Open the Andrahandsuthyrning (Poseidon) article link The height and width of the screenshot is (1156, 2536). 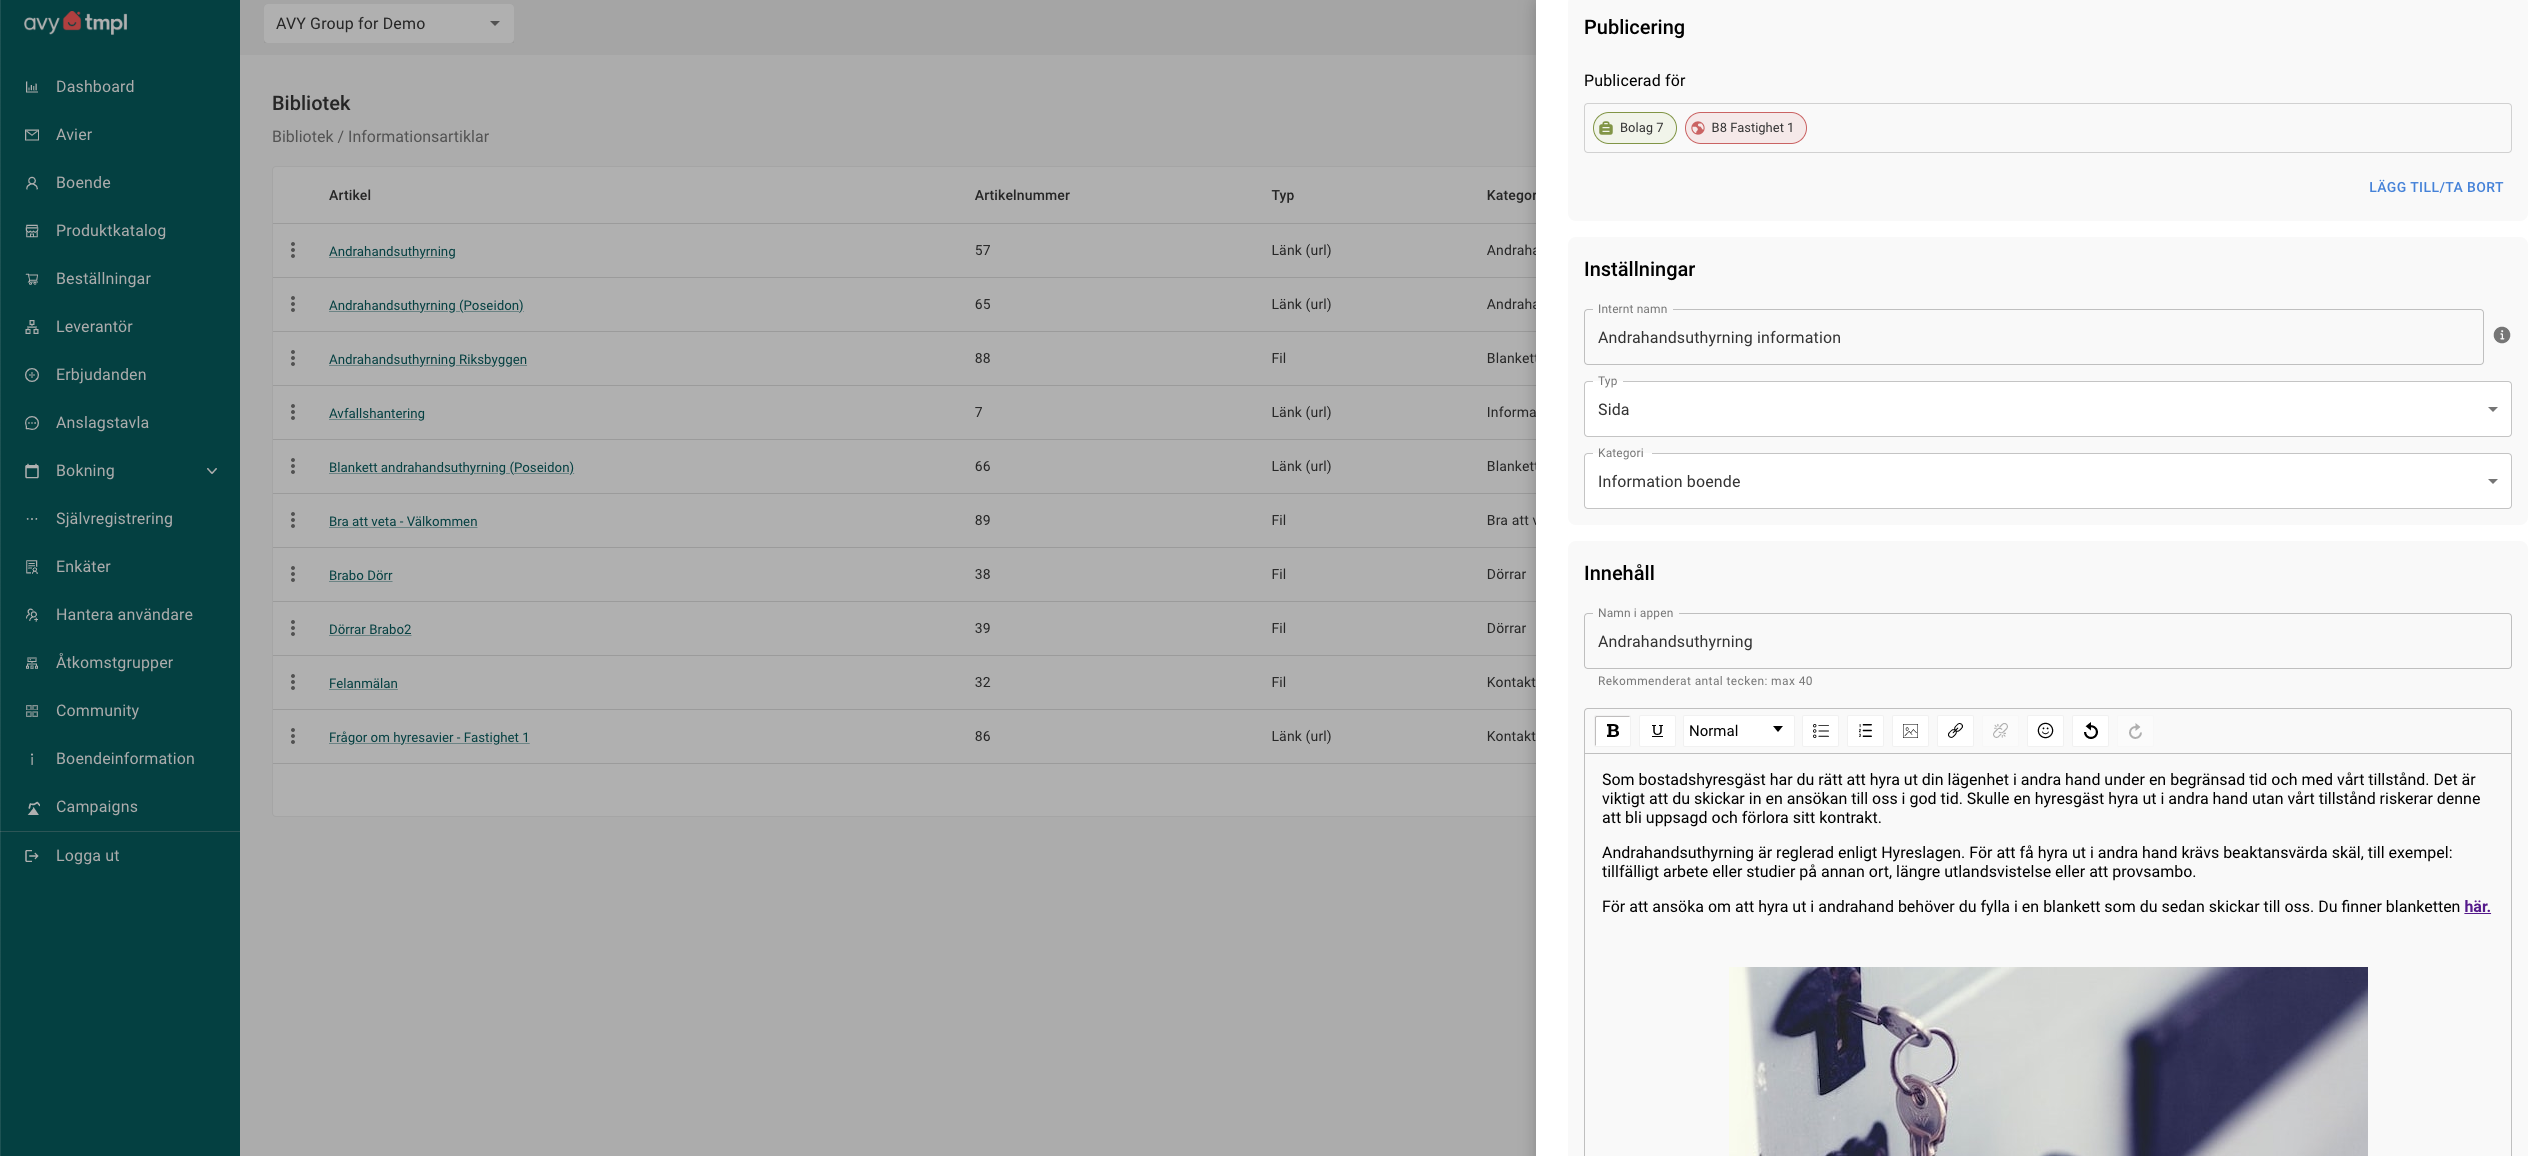(x=426, y=305)
